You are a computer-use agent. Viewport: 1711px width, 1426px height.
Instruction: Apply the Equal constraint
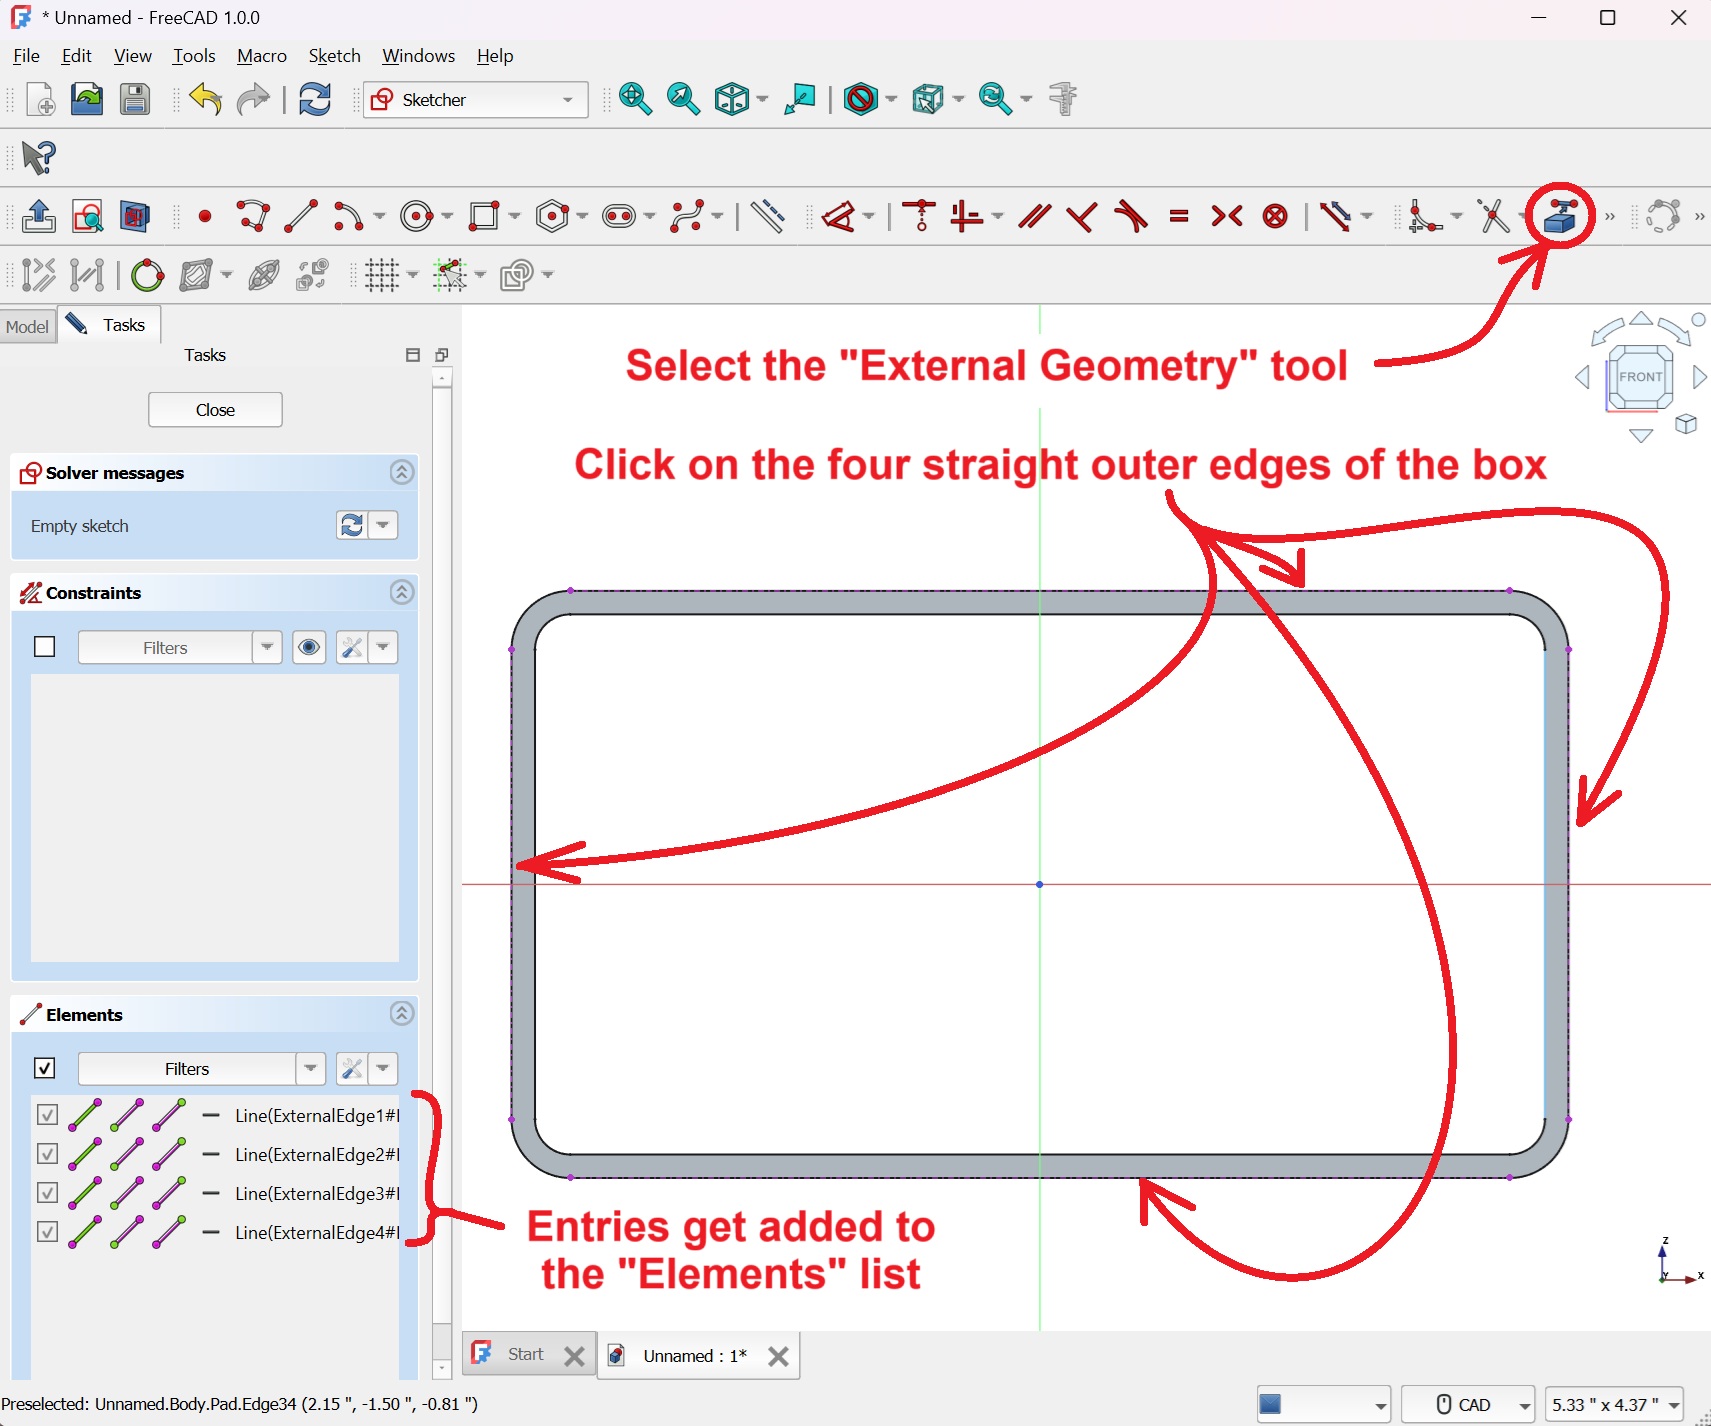(1179, 216)
